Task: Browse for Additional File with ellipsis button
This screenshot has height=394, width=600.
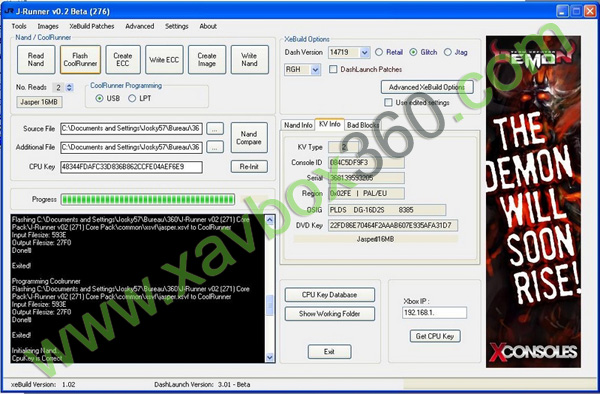Action: [215, 147]
